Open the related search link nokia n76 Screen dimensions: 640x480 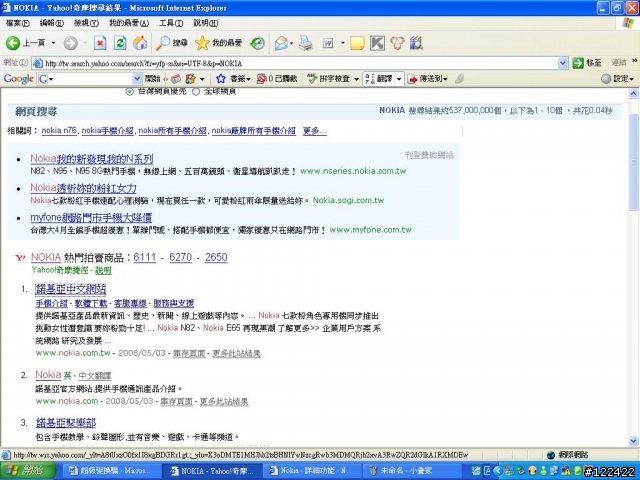pyautogui.click(x=59, y=131)
